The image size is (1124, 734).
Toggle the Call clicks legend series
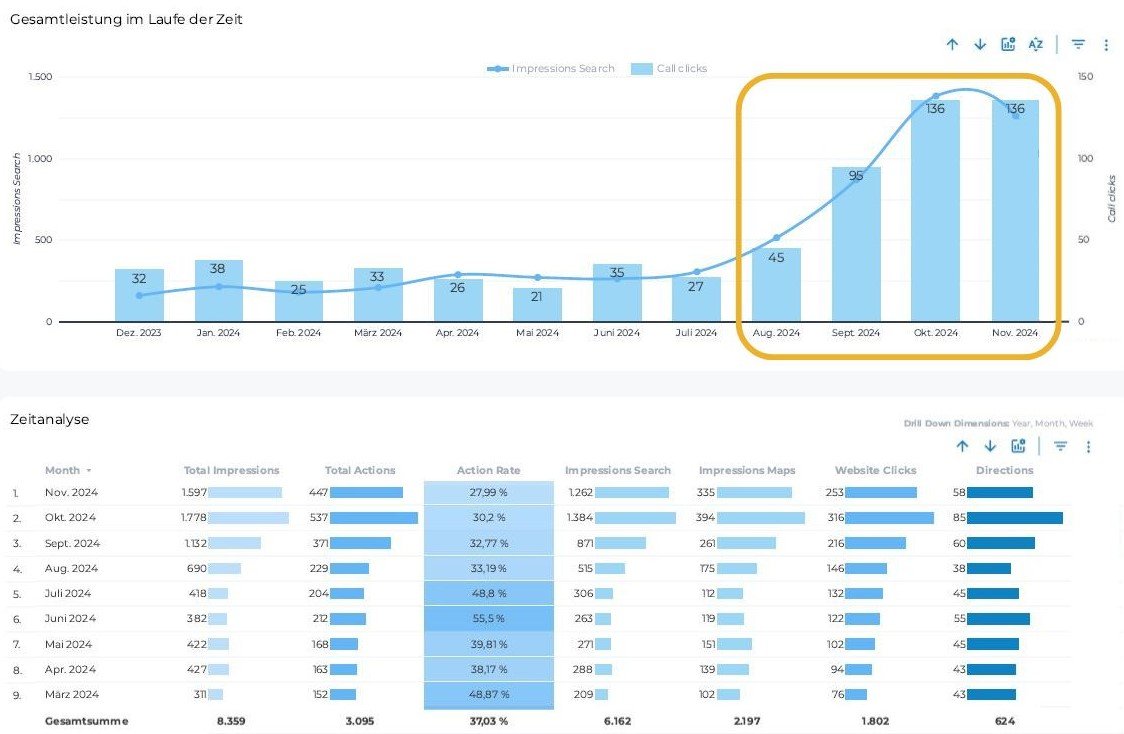[x=670, y=69]
